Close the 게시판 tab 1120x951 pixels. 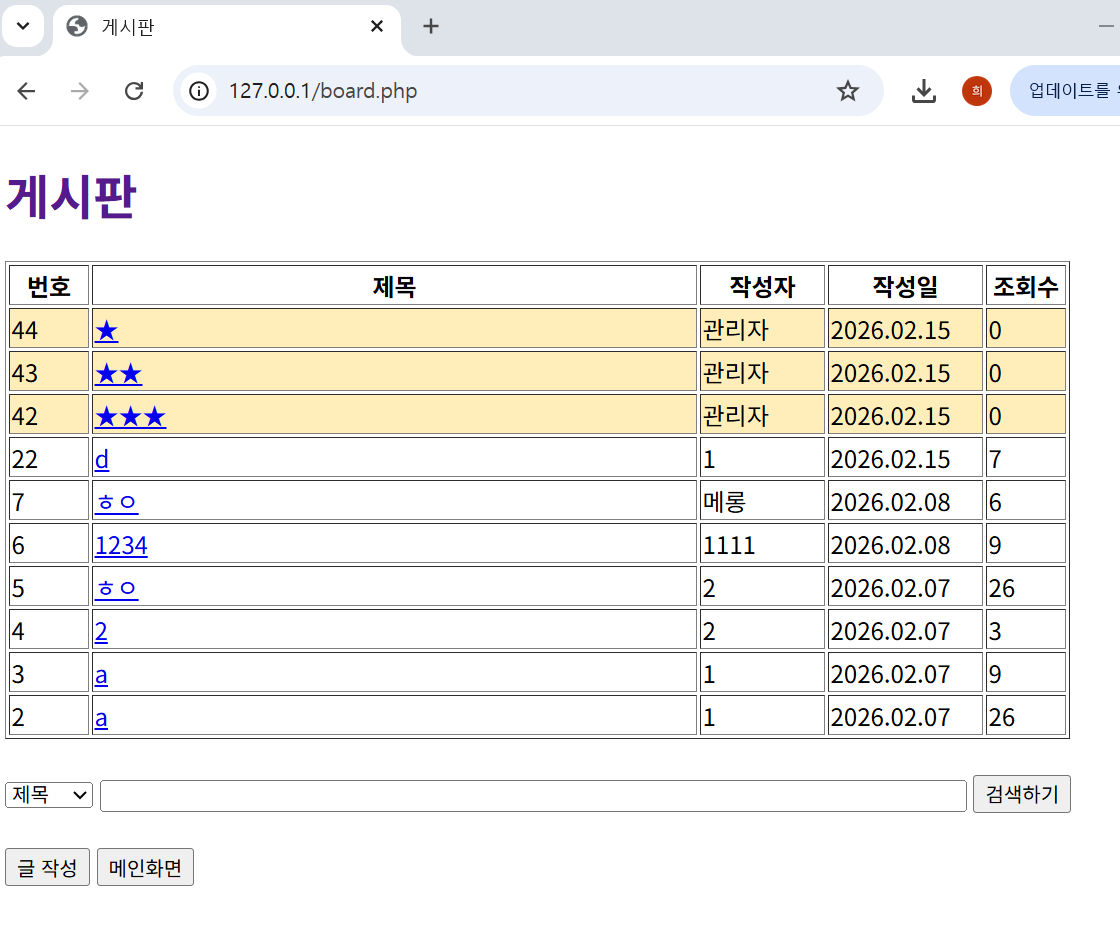click(377, 26)
